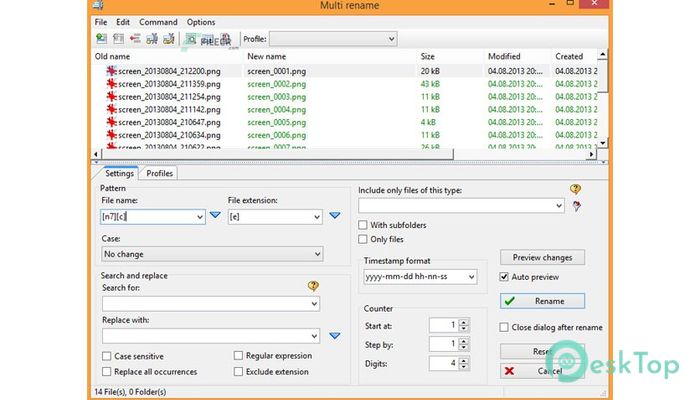Image resolution: width=700 pixels, height=400 pixels.
Task: Click the file icon of screen_20130804_210647.png
Action: pos(112,122)
